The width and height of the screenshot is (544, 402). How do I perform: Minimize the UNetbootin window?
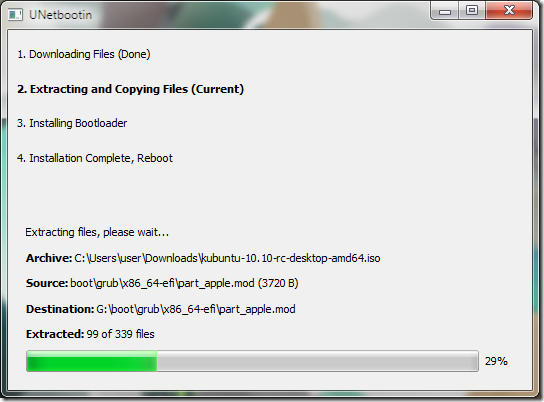click(x=445, y=11)
